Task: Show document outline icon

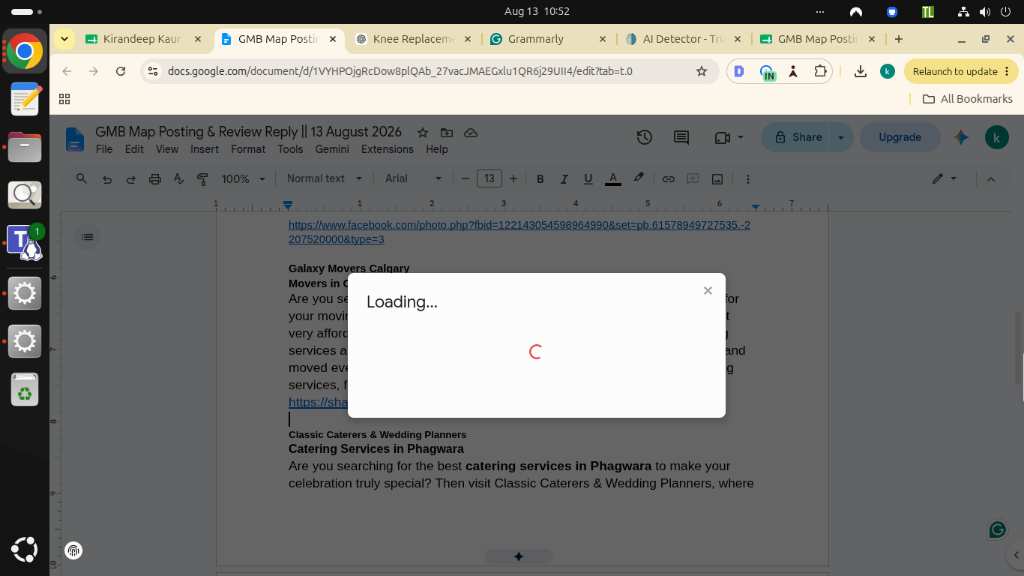Action: click(x=88, y=237)
